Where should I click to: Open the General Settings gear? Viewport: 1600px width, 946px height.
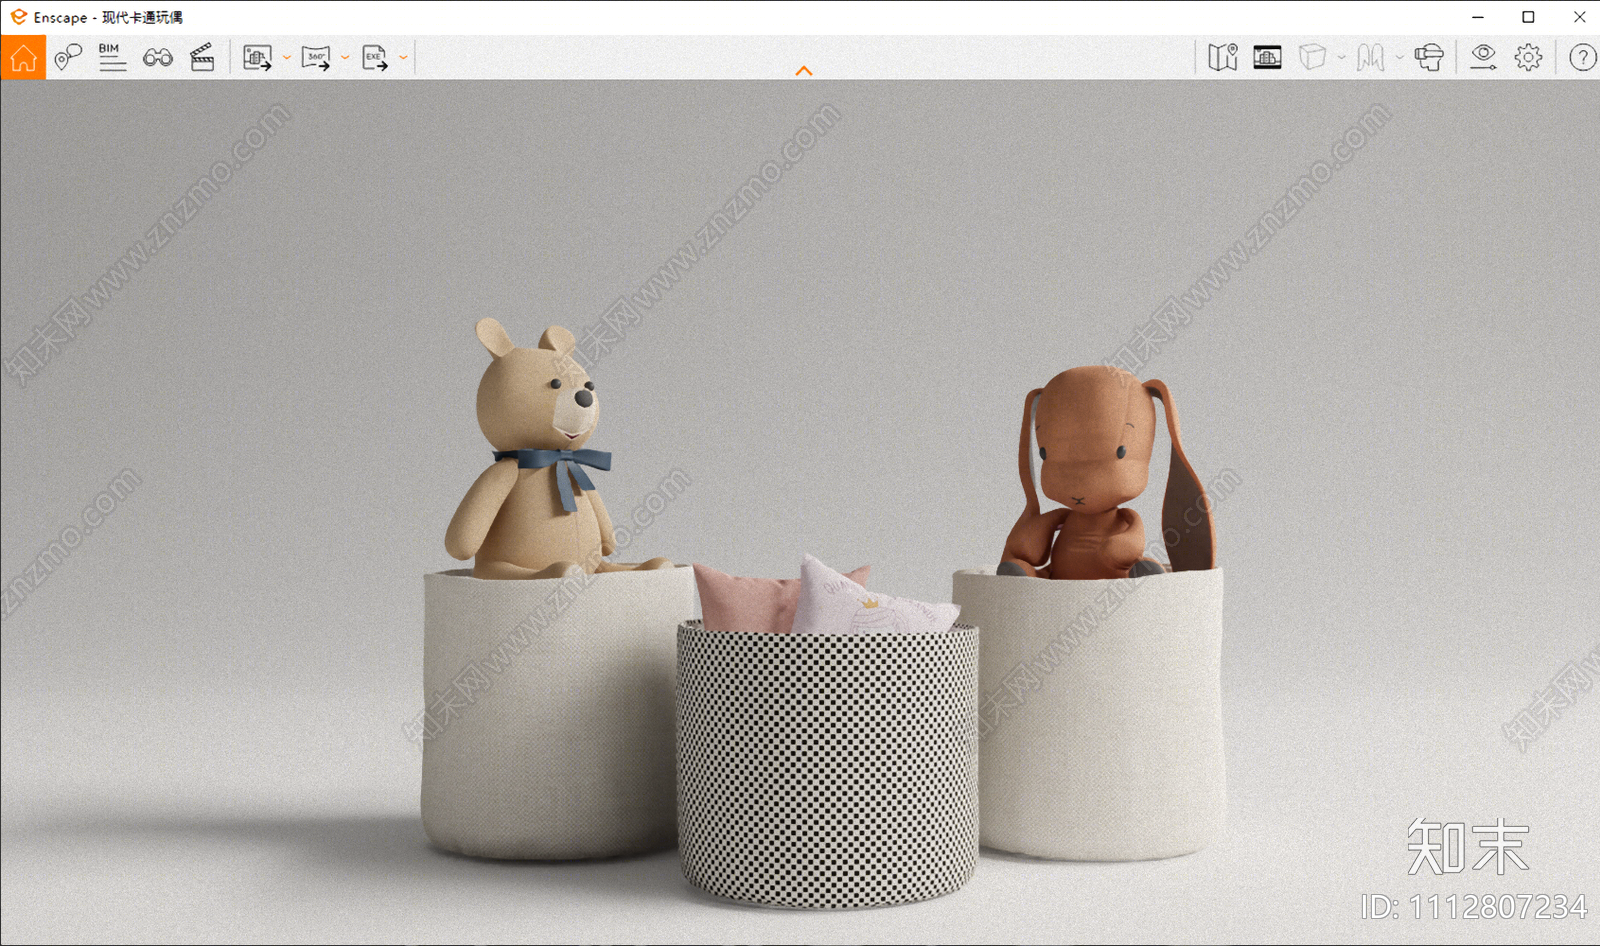[1528, 58]
